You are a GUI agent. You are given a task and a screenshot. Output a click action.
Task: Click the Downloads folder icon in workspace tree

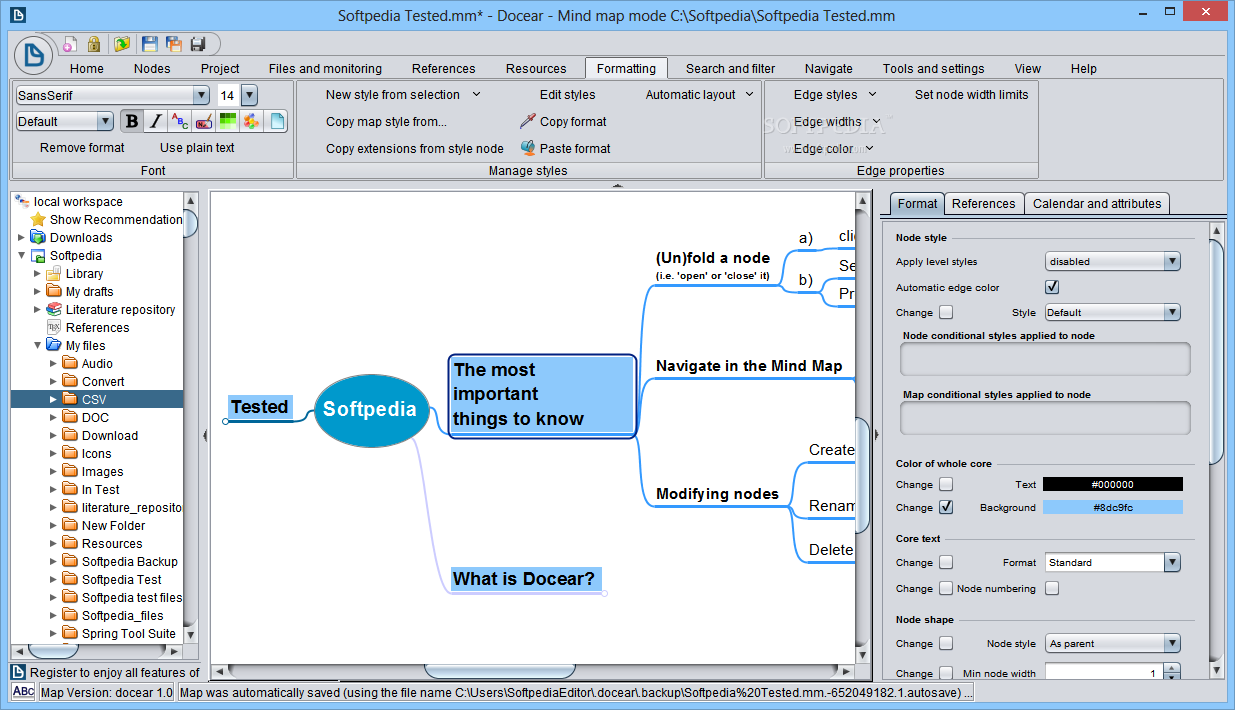pyautogui.click(x=38, y=237)
